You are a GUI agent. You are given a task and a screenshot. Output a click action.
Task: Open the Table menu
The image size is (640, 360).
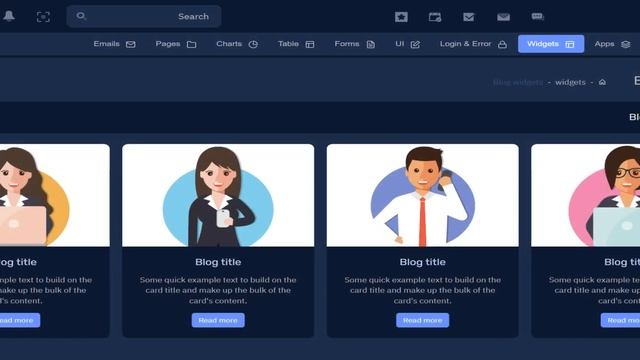296,44
